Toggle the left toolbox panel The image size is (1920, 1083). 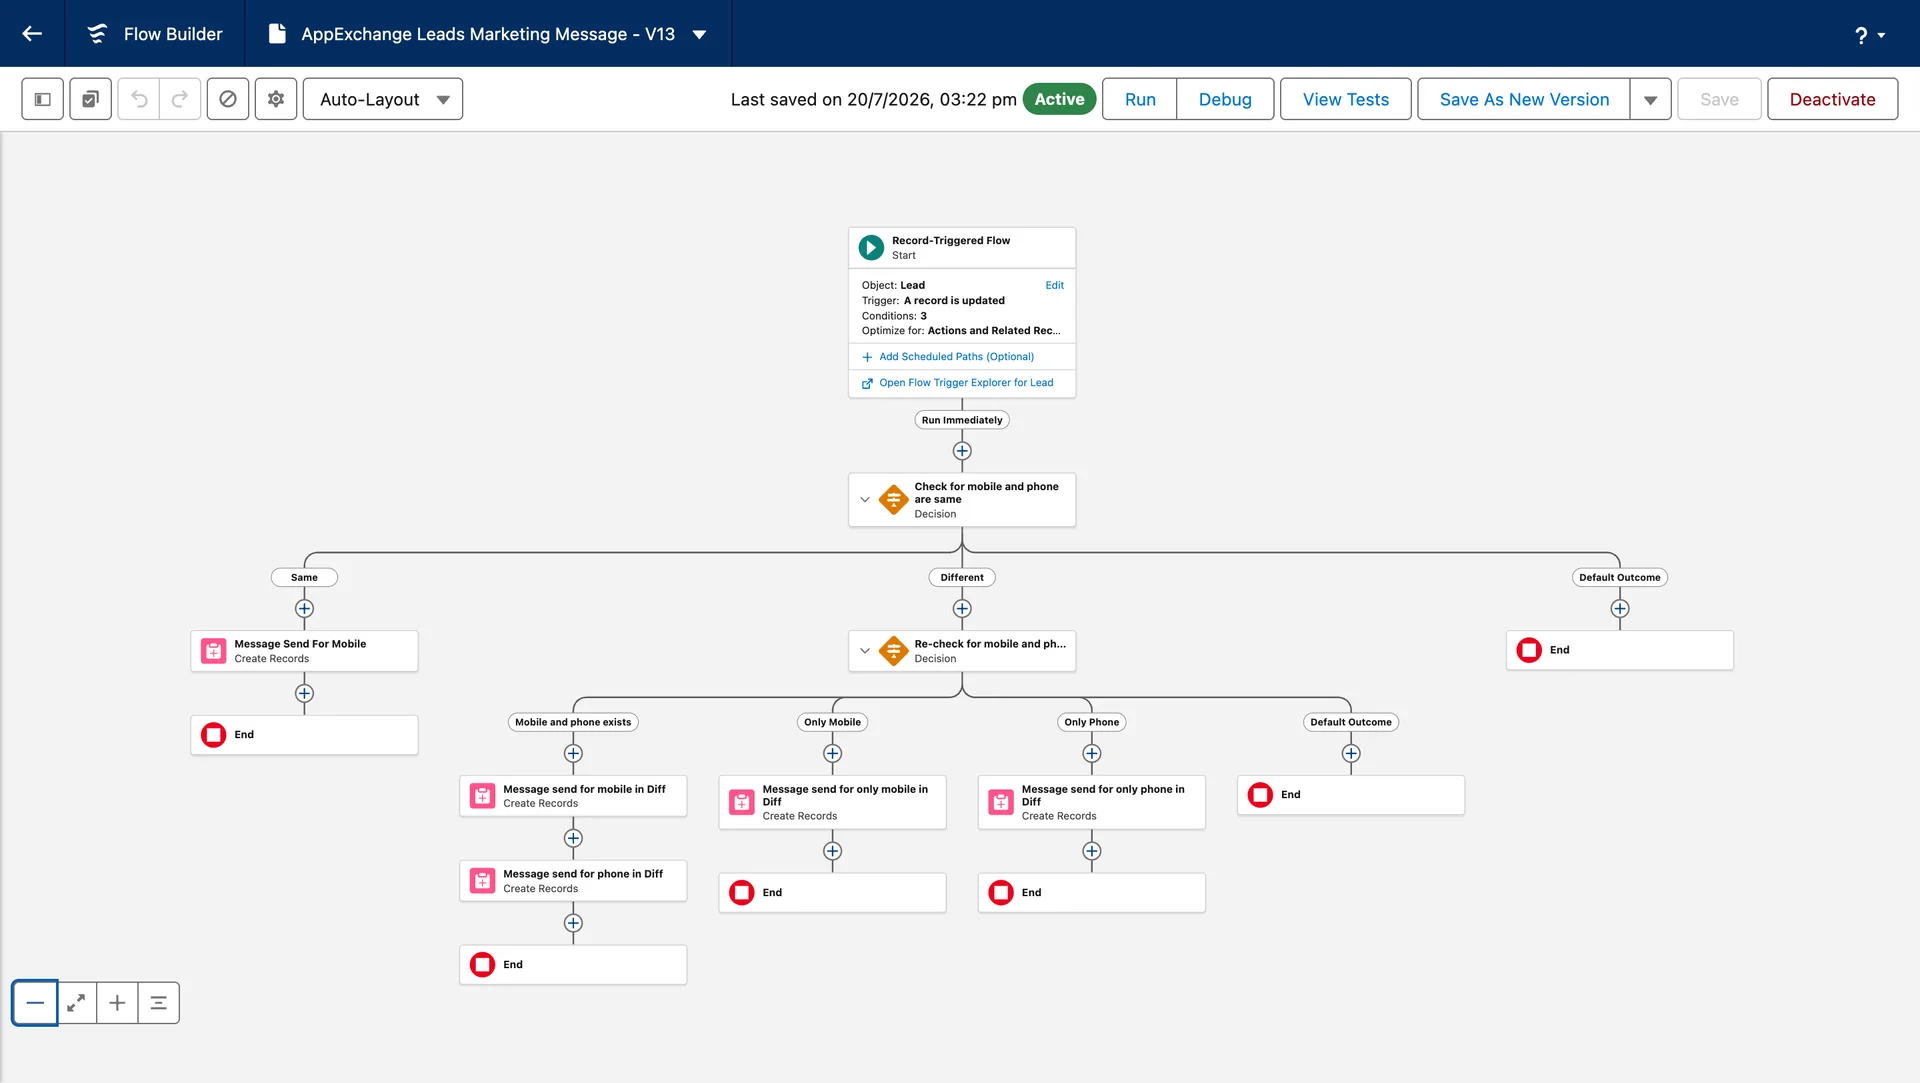pos(43,99)
